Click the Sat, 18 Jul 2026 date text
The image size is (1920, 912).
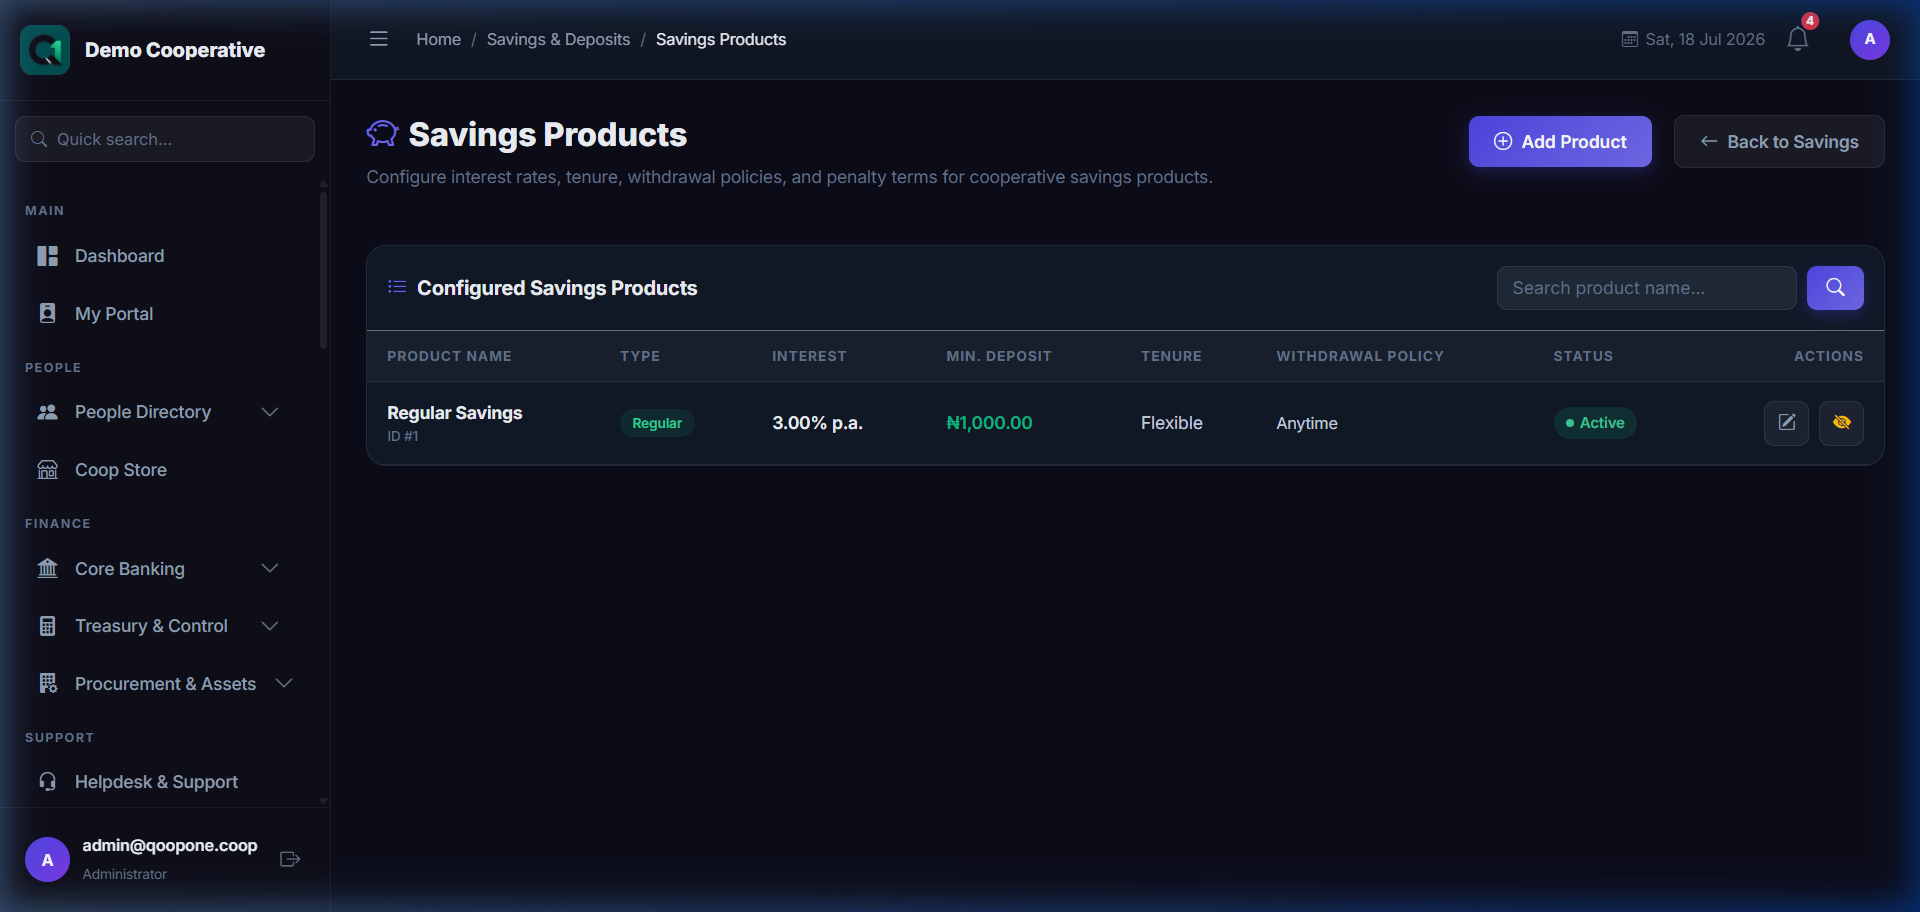pyautogui.click(x=1705, y=39)
